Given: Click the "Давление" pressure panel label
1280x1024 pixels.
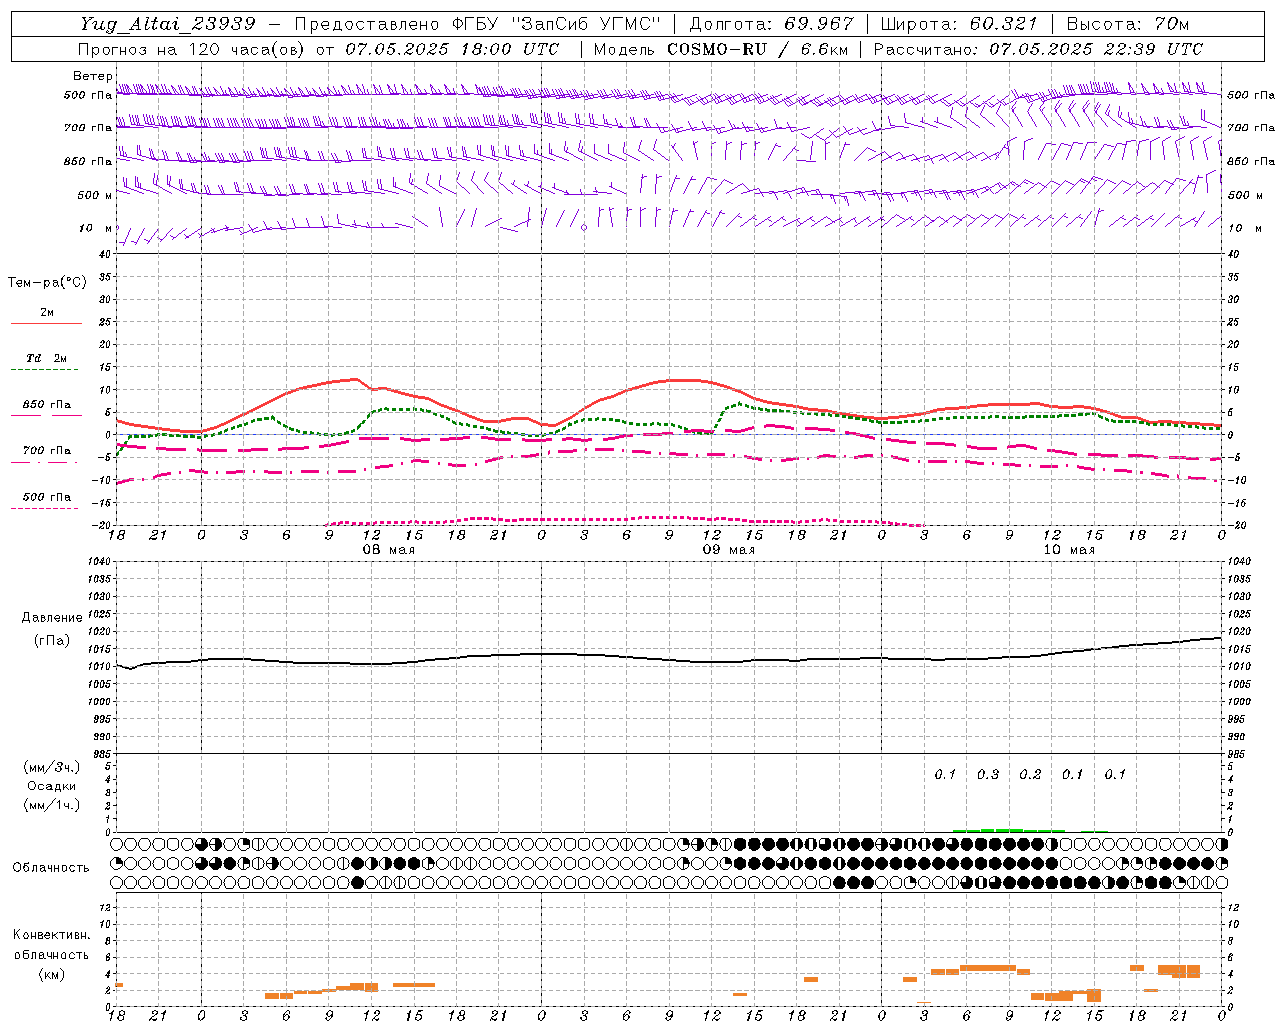Looking at the screenshot, I should (x=52, y=618).
